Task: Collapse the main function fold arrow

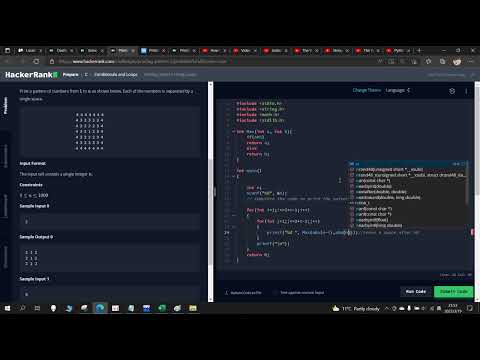Action: (x=233, y=176)
